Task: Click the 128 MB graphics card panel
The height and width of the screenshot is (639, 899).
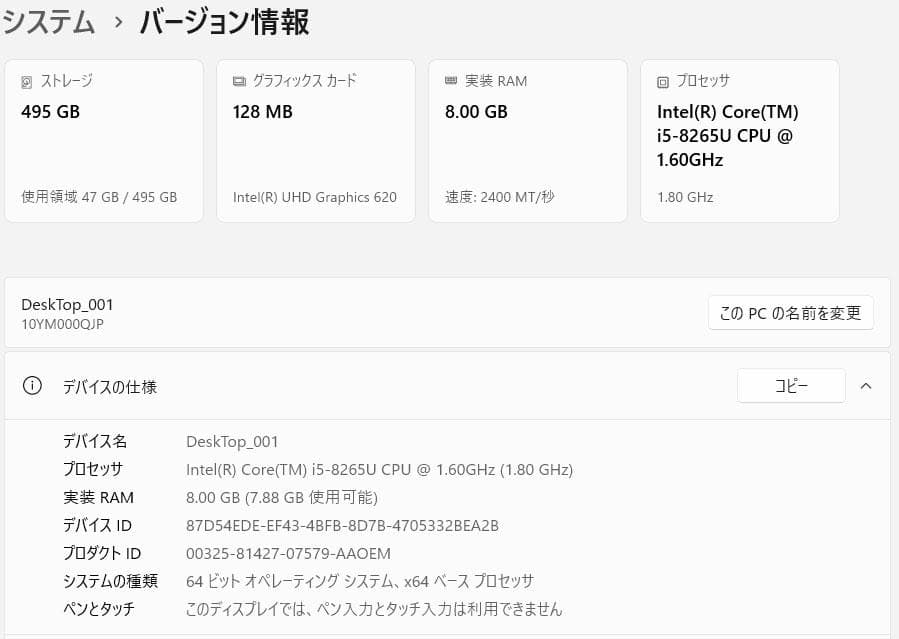Action: 316,140
